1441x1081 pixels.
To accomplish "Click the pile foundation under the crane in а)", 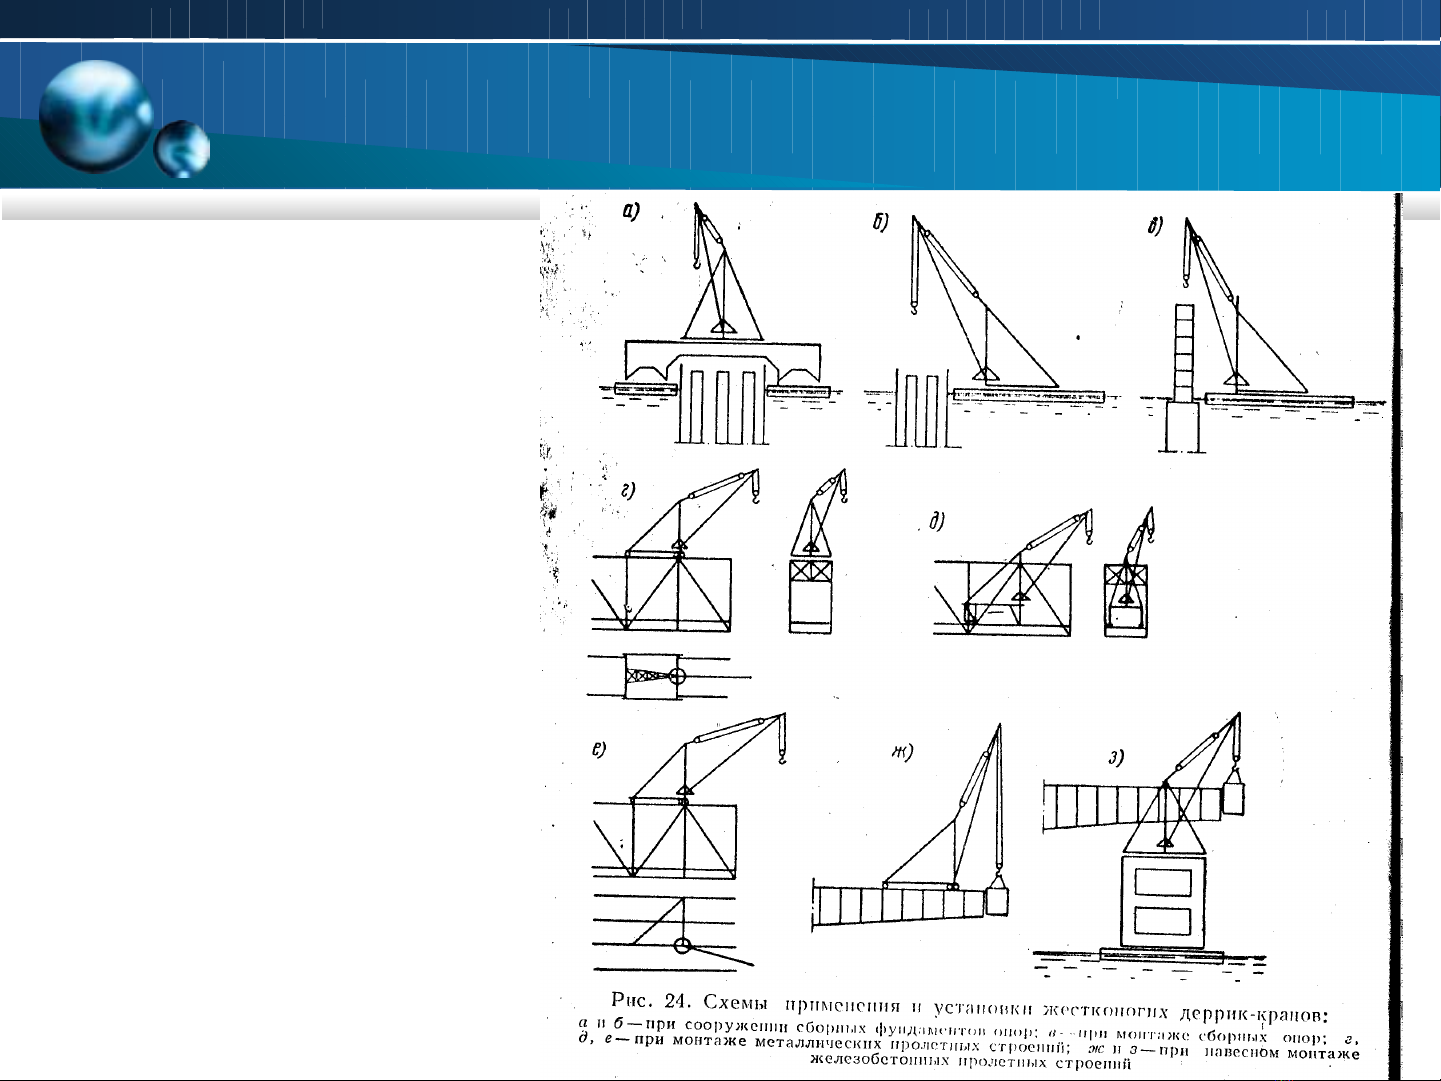I will pos(722,407).
